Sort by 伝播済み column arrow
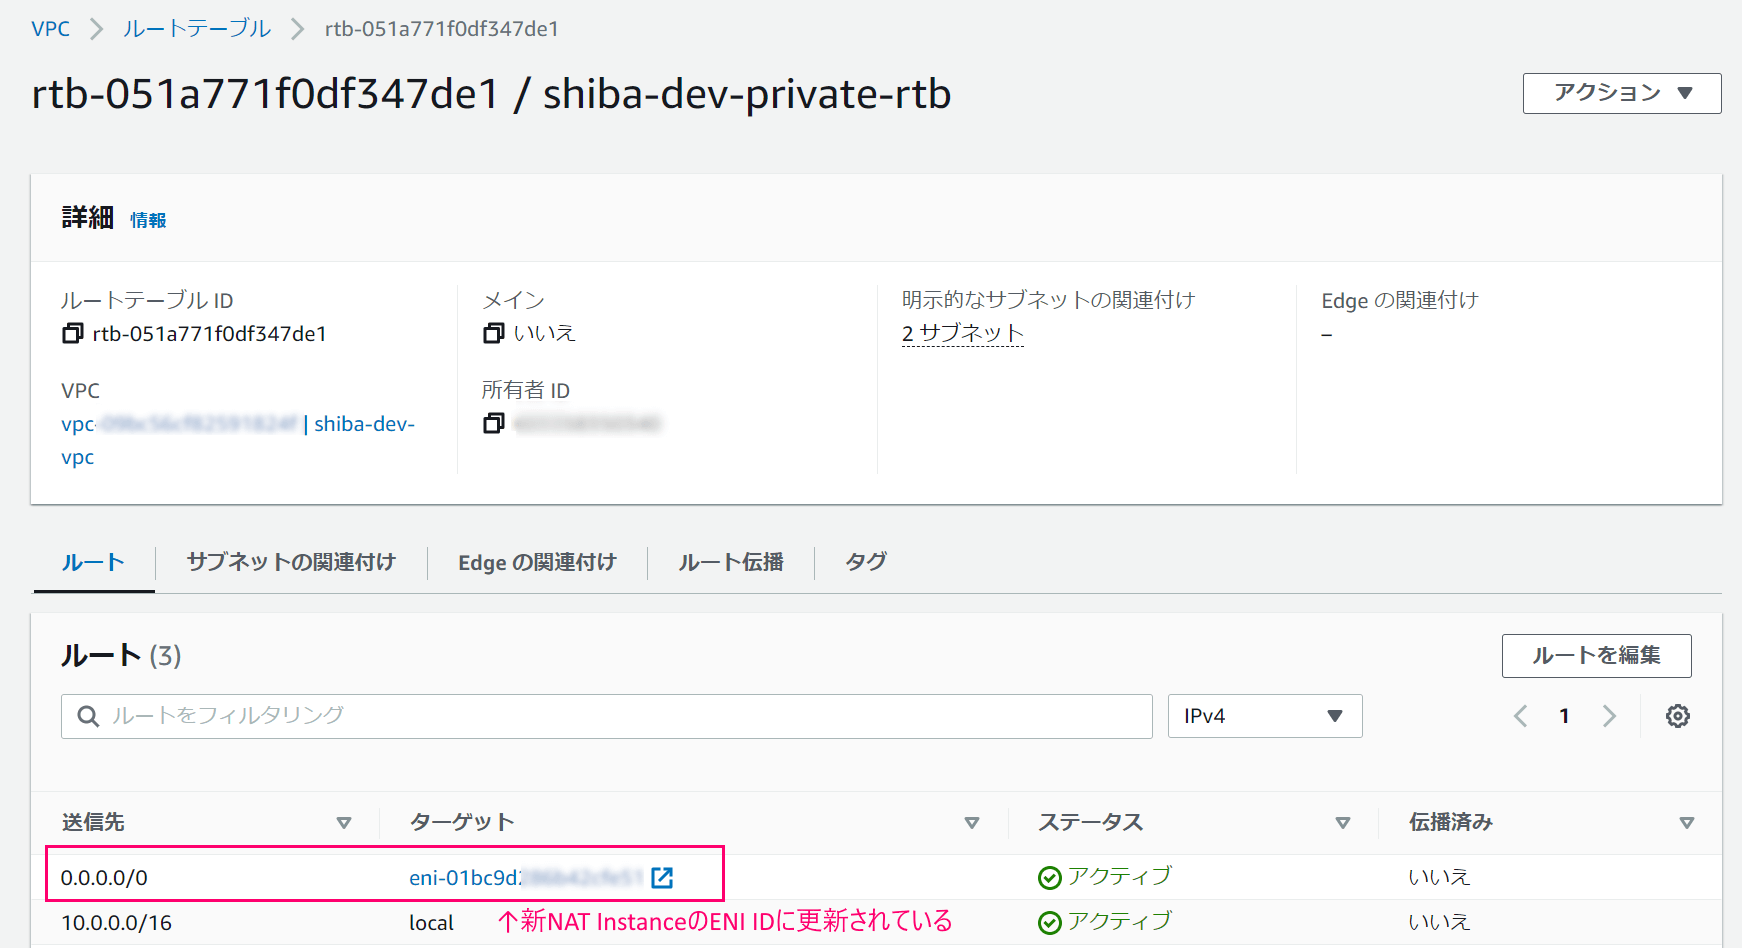Viewport: 1742px width, 948px height. 1687,823
